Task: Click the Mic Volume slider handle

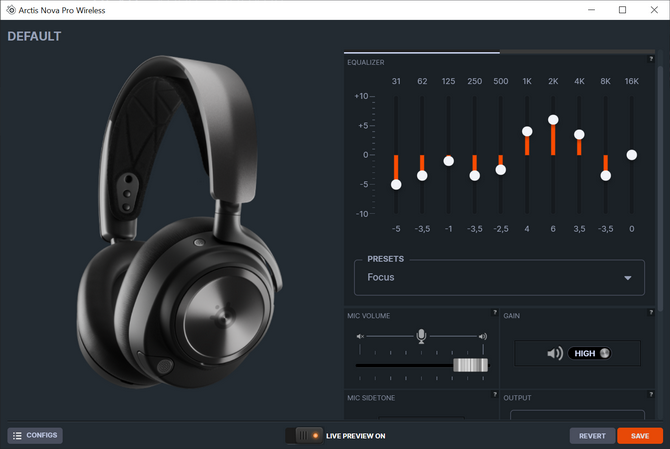Action: pyautogui.click(x=470, y=365)
